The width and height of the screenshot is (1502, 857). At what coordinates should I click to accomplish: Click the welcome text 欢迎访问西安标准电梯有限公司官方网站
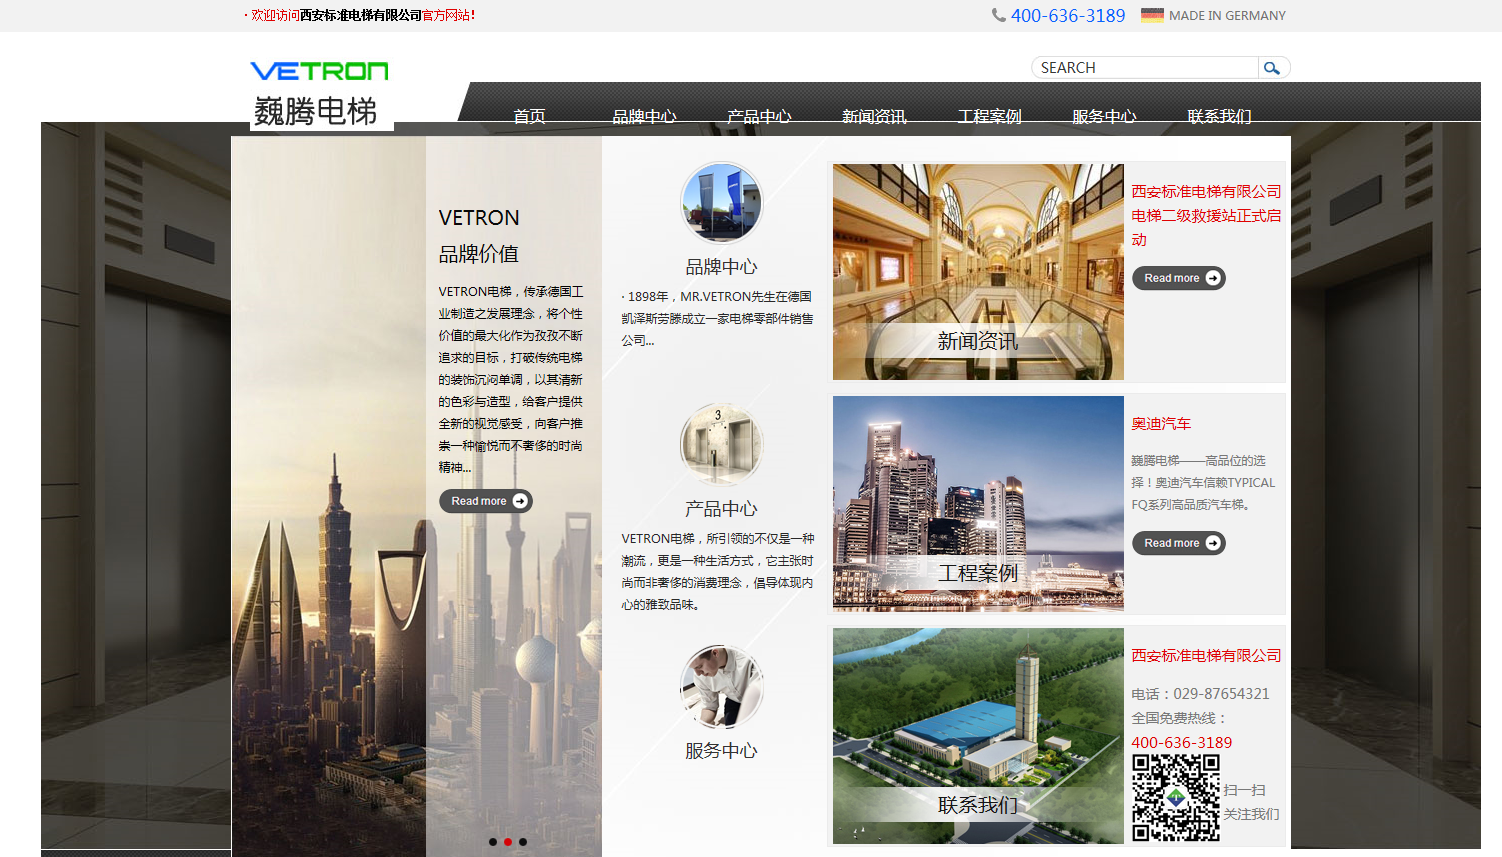pyautogui.click(x=362, y=15)
